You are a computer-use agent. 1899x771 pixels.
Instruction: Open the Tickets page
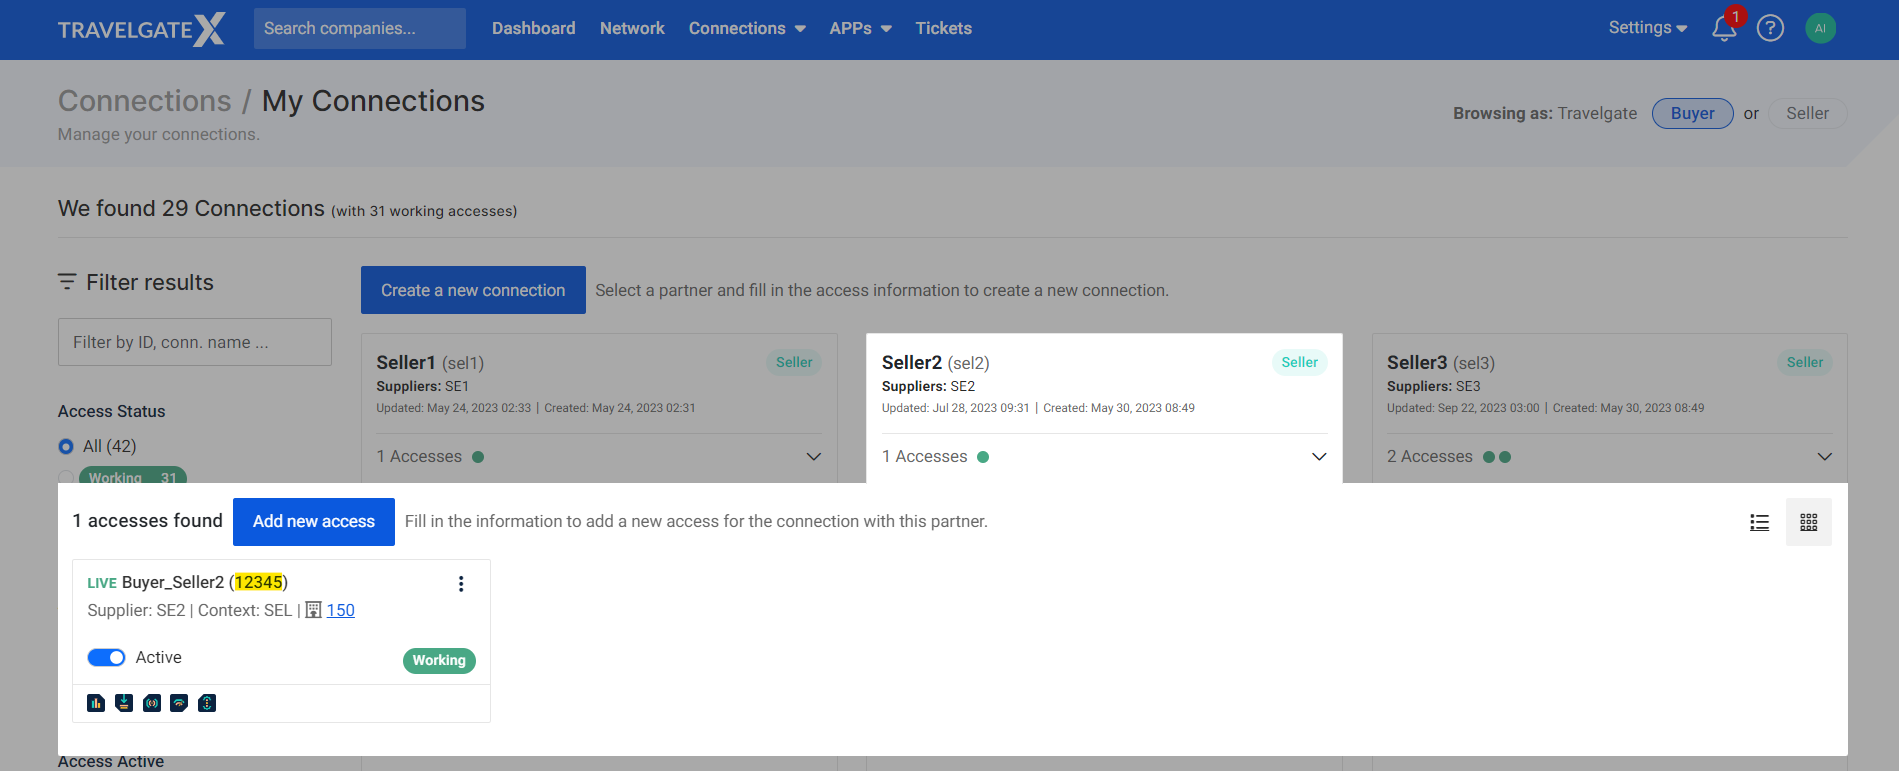[x=943, y=28]
